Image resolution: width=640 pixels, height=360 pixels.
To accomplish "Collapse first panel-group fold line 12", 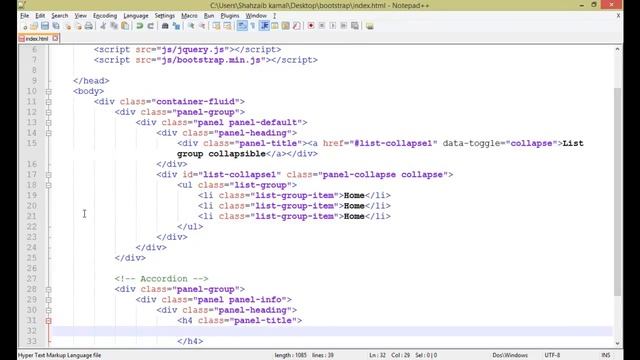I will coord(49,112).
